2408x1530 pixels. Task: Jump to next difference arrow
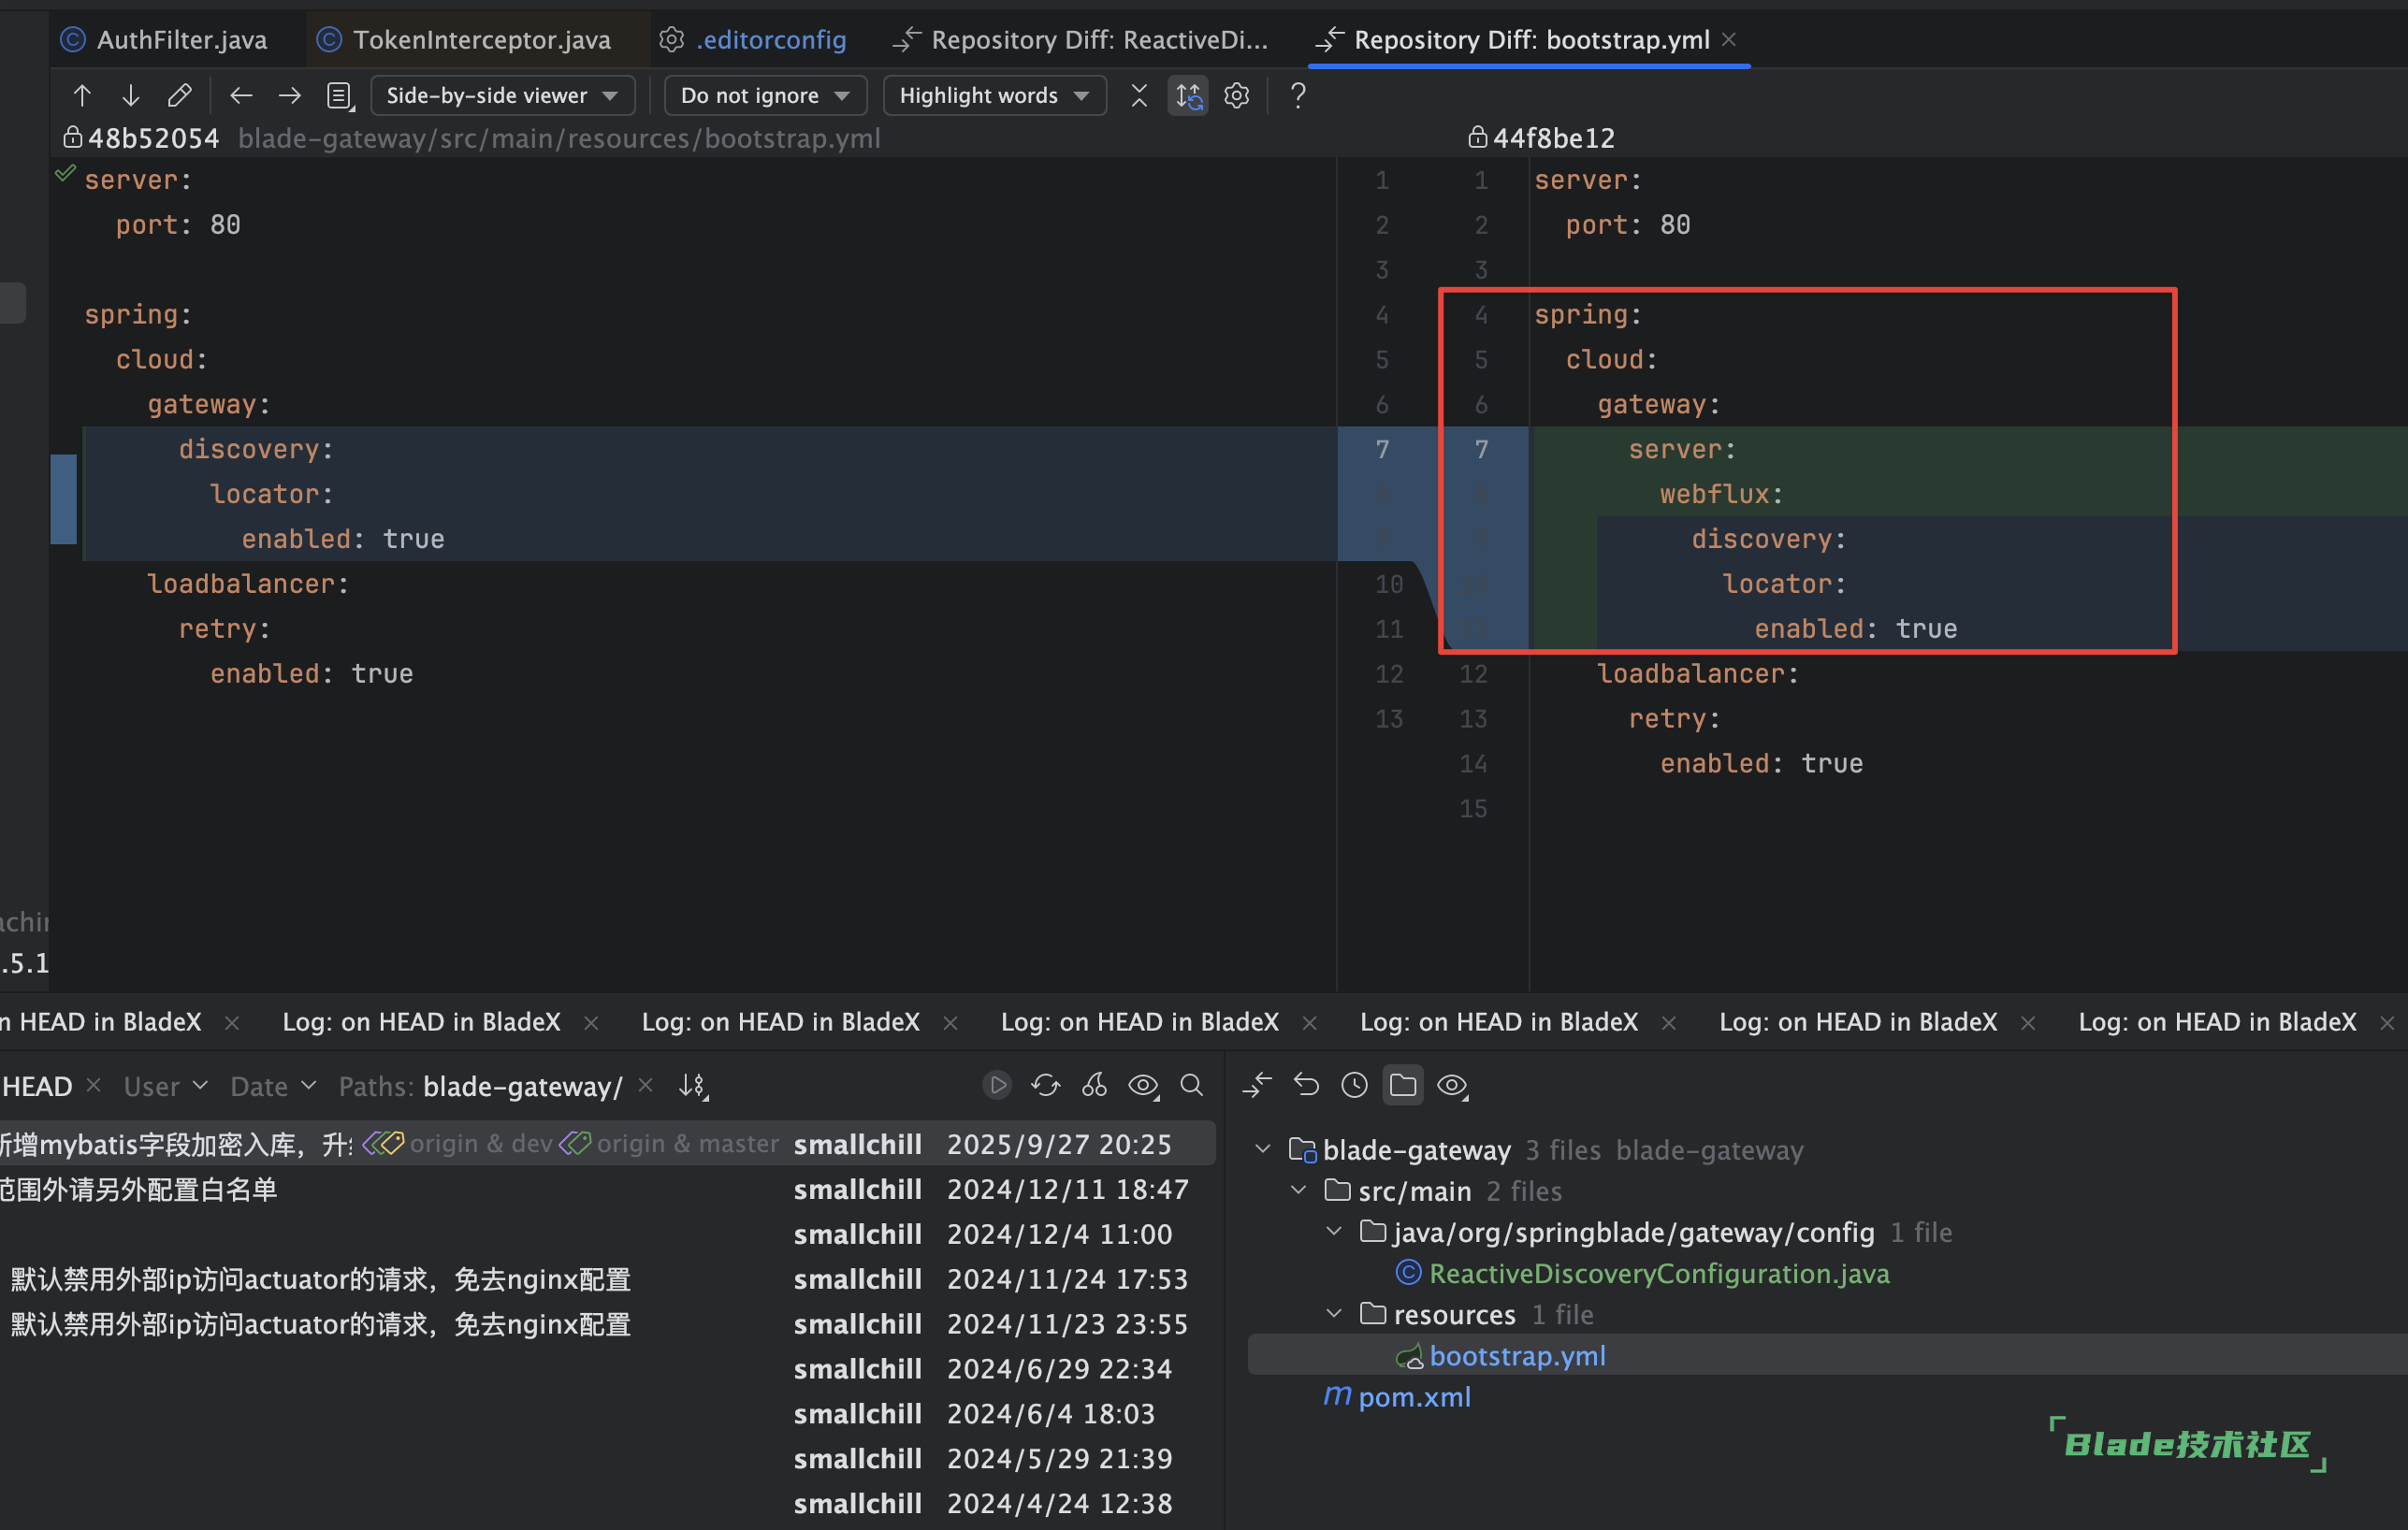(x=130, y=96)
